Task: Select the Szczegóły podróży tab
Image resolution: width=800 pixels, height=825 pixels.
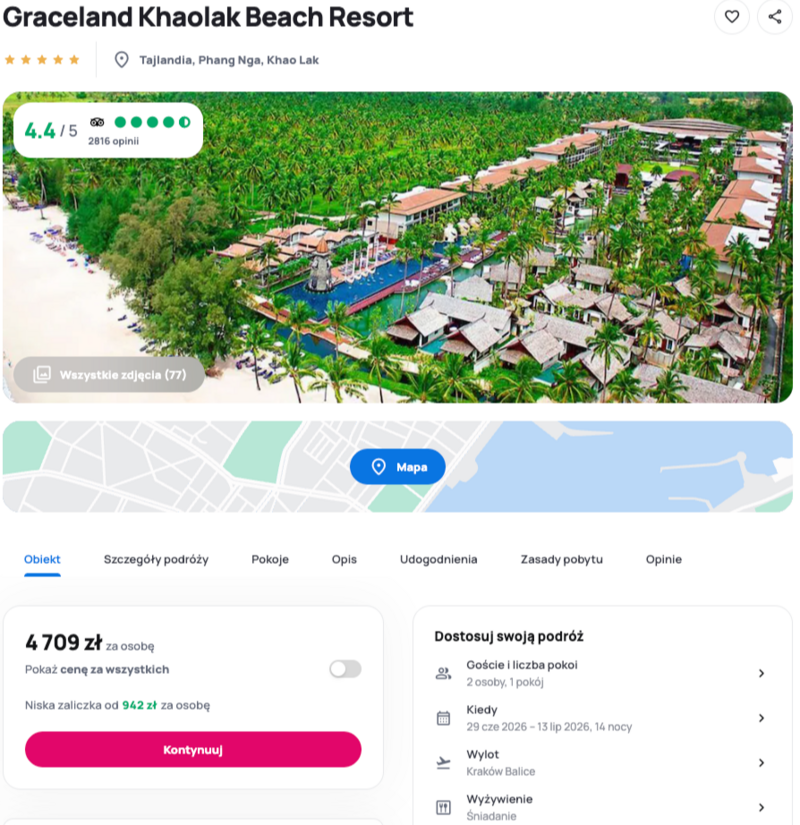Action: tap(156, 559)
